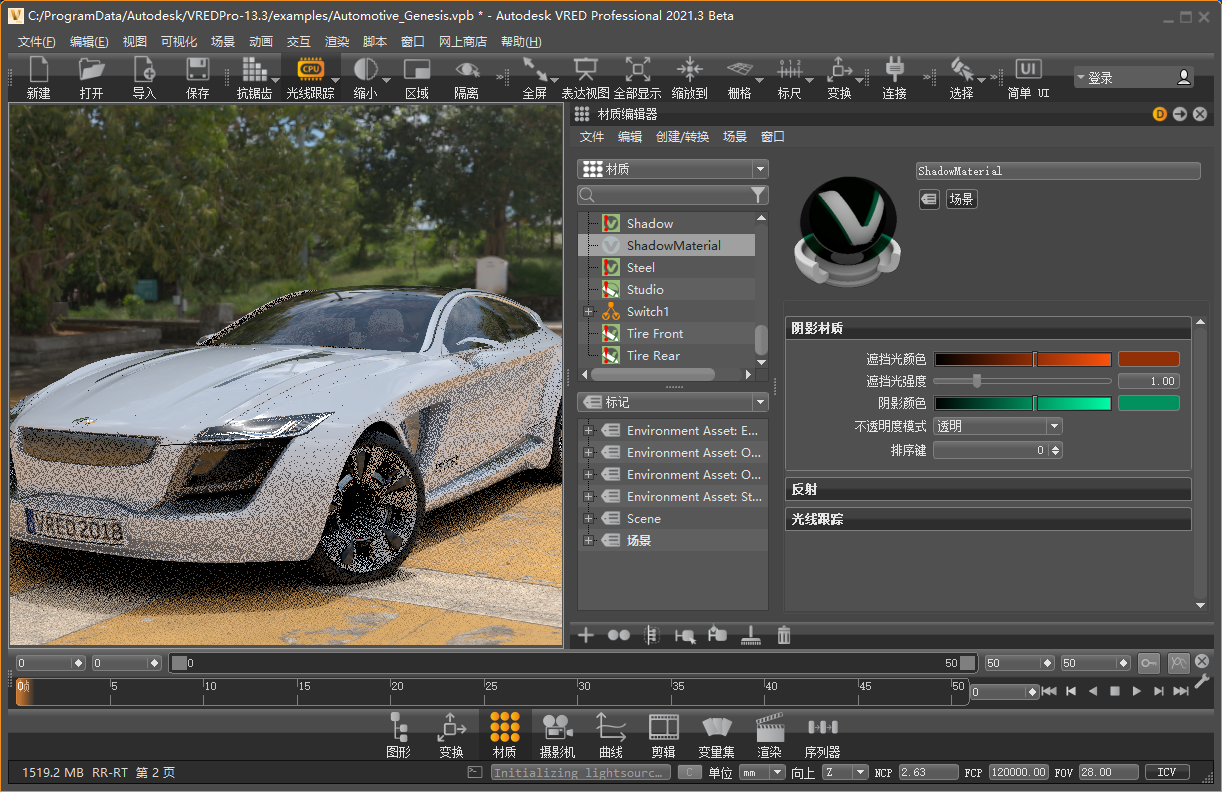The height and width of the screenshot is (792, 1222).
Task: Click the Import (导入) toolbar icon
Action: click(144, 77)
